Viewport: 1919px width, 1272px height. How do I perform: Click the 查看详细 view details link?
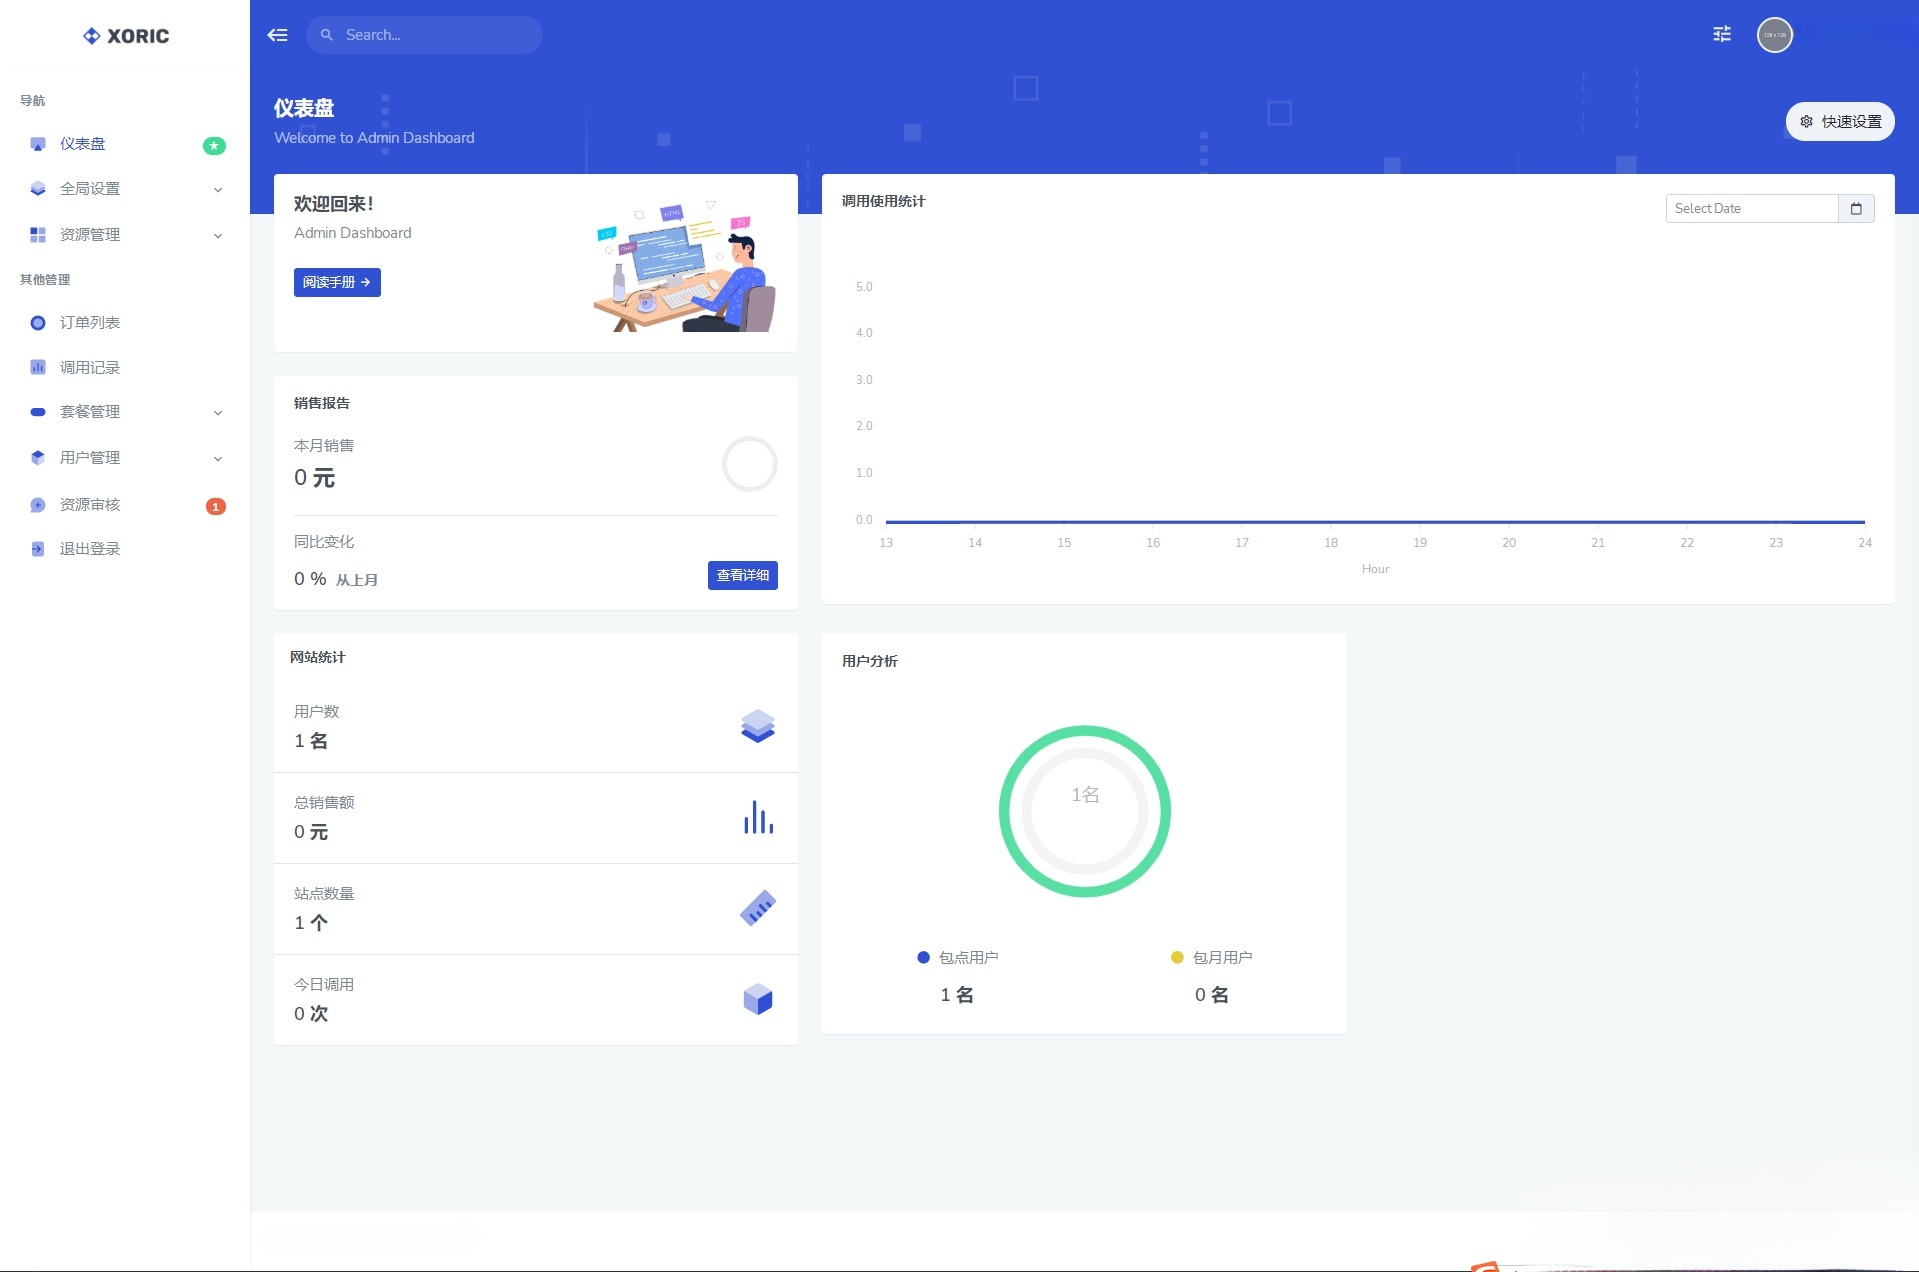click(742, 575)
